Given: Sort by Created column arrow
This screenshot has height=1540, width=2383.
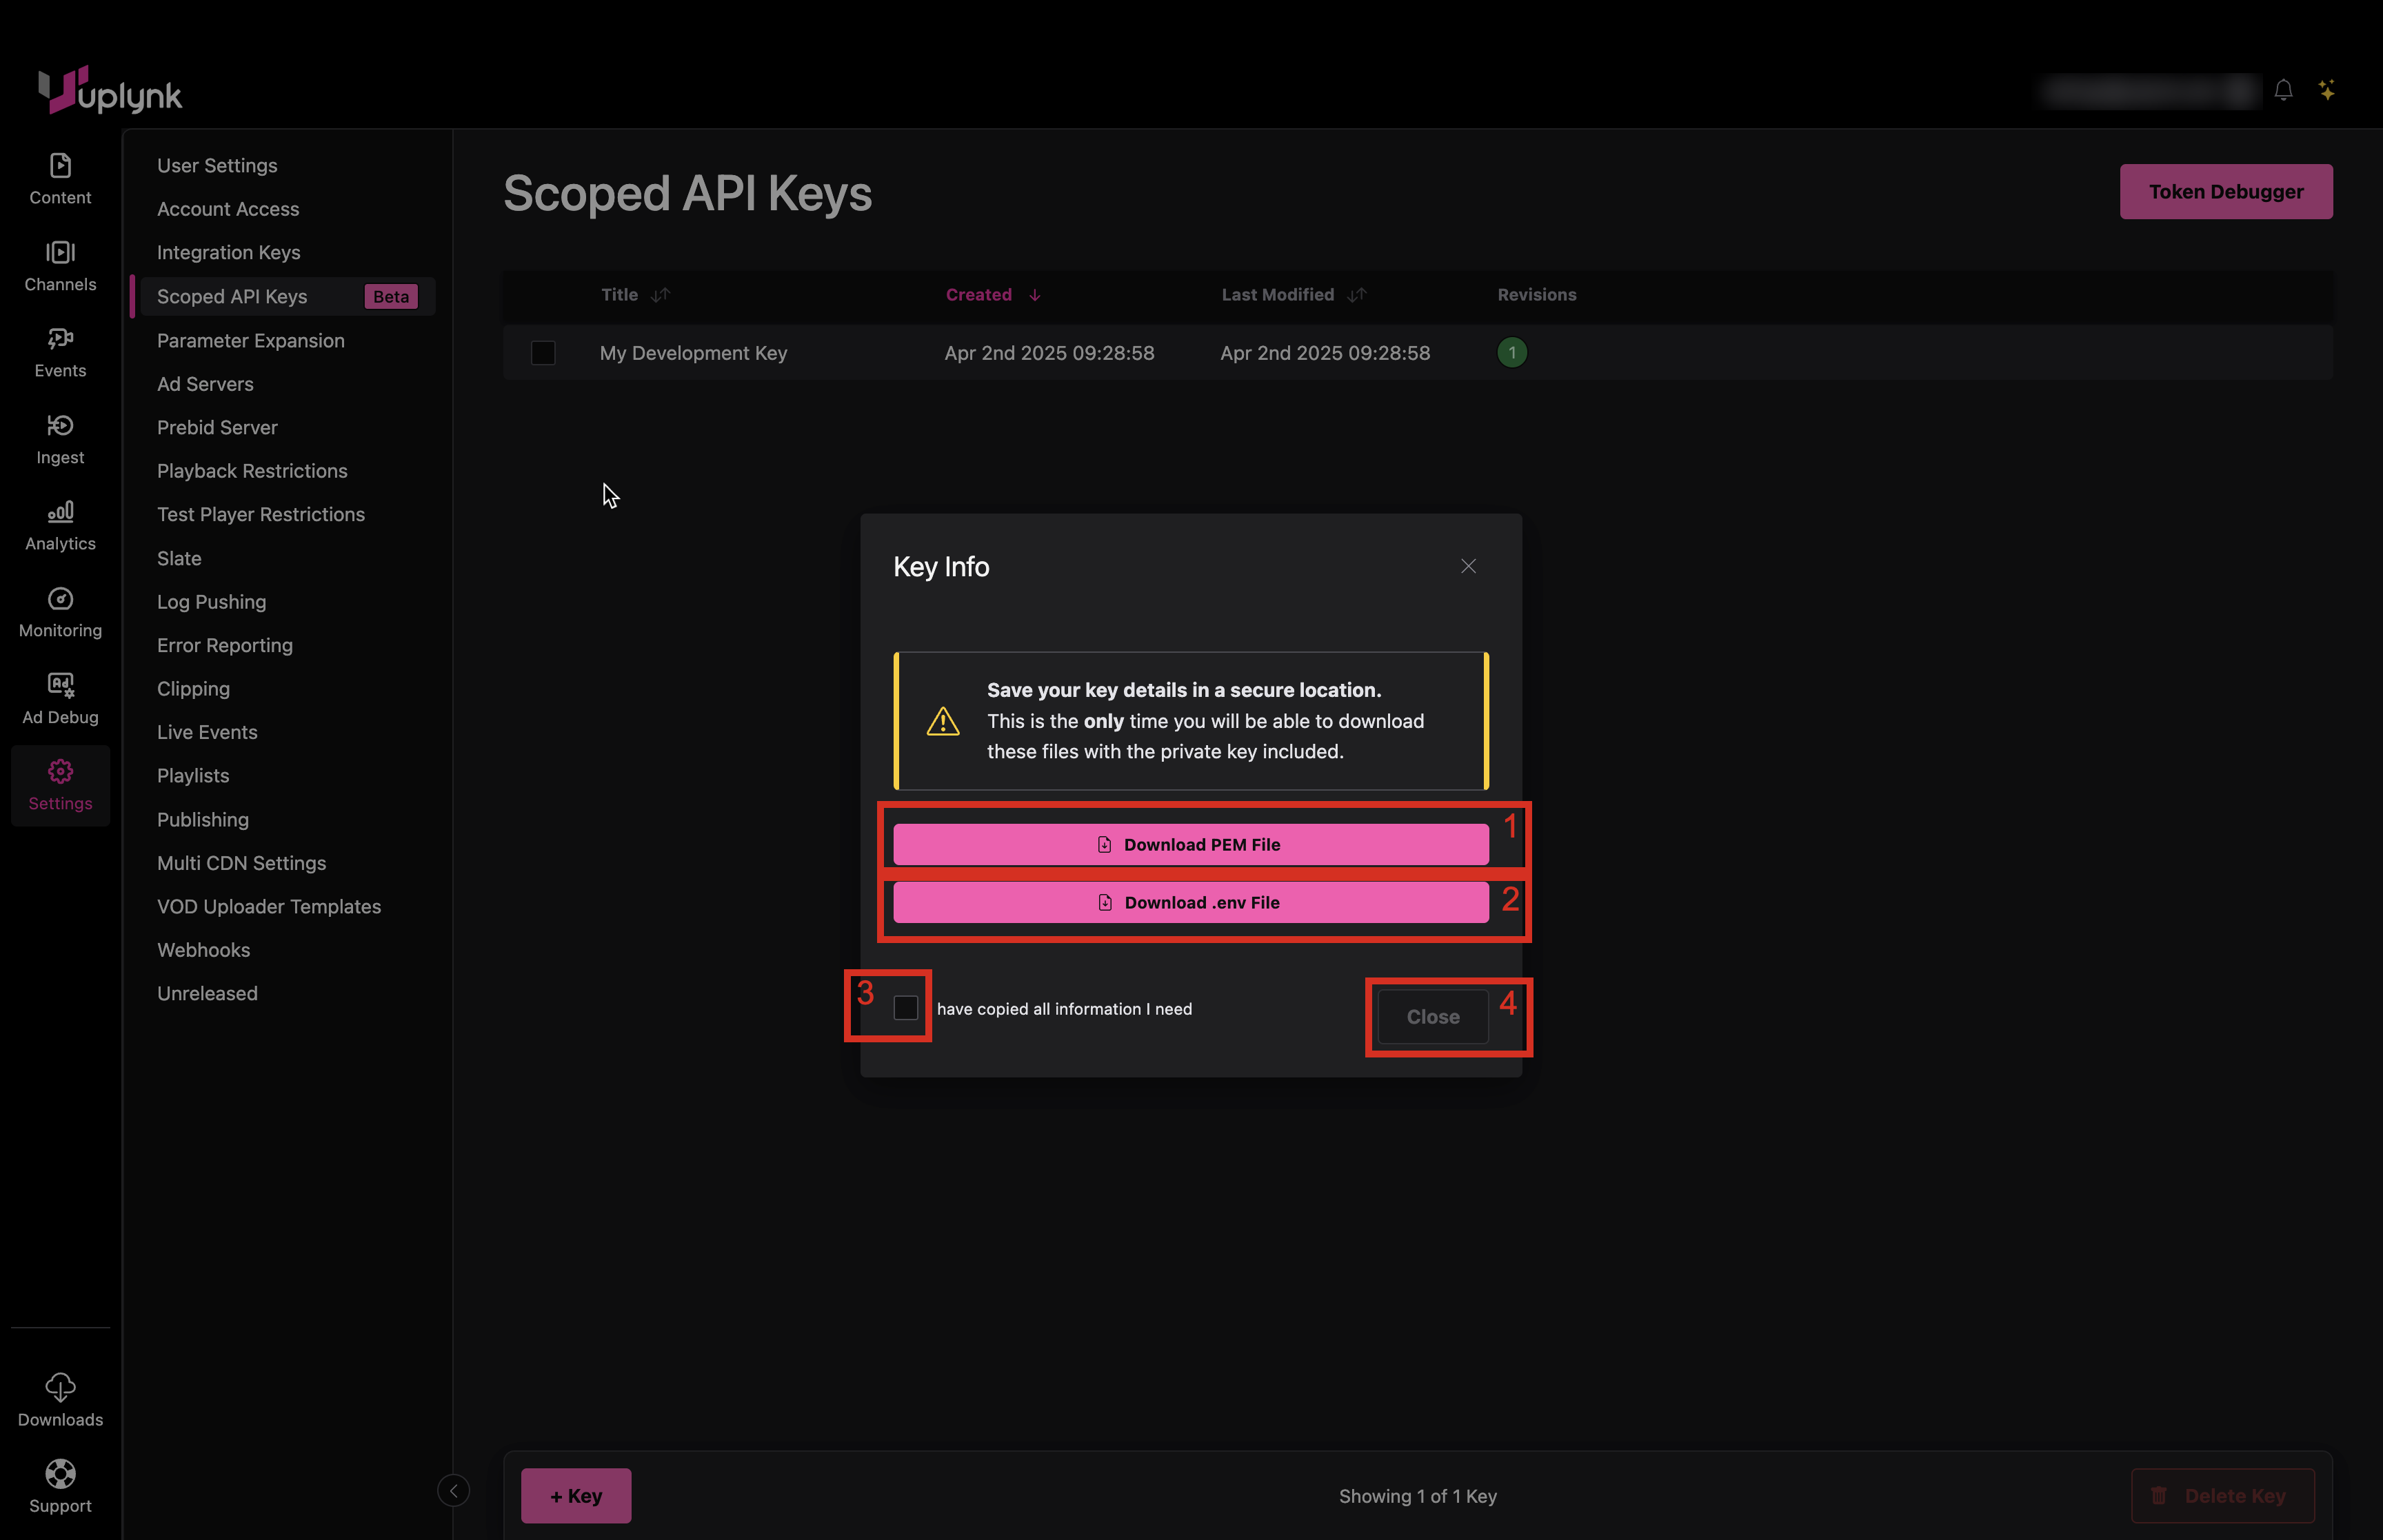Looking at the screenshot, I should click(x=1034, y=295).
